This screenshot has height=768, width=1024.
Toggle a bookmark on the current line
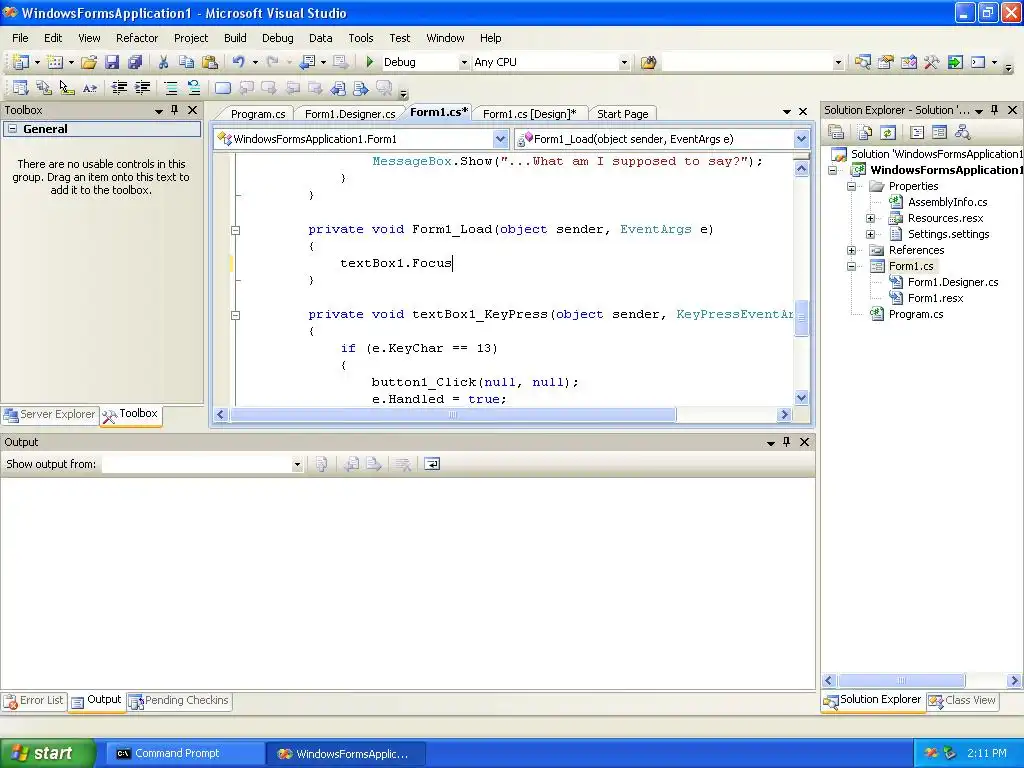click(223, 88)
